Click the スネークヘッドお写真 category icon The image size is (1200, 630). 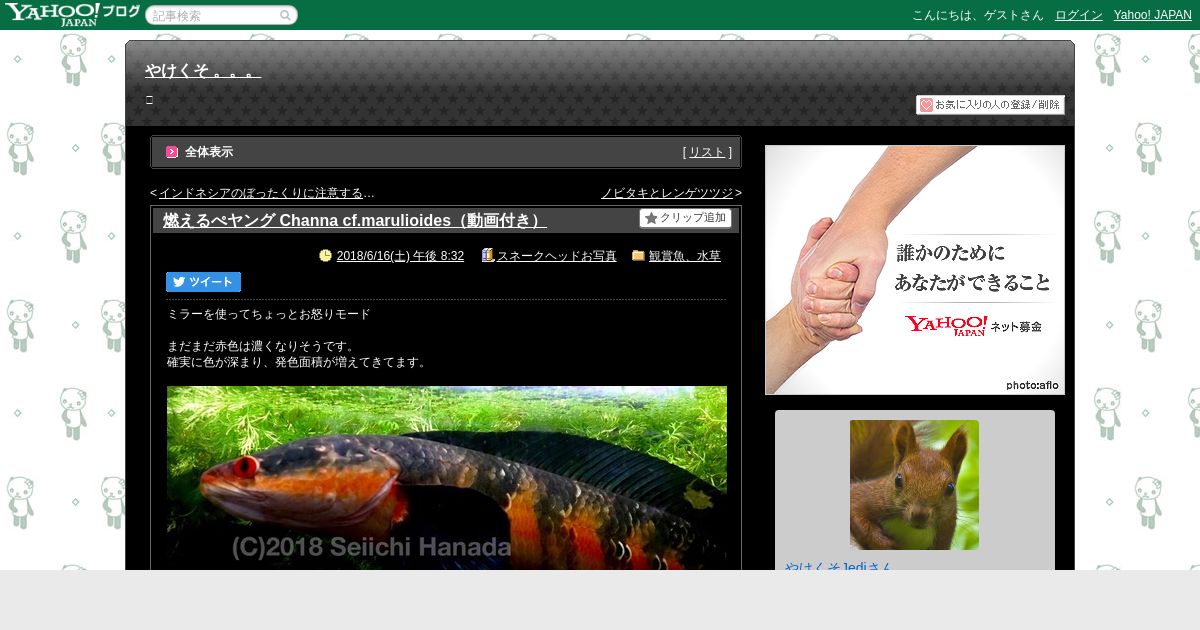[488, 255]
